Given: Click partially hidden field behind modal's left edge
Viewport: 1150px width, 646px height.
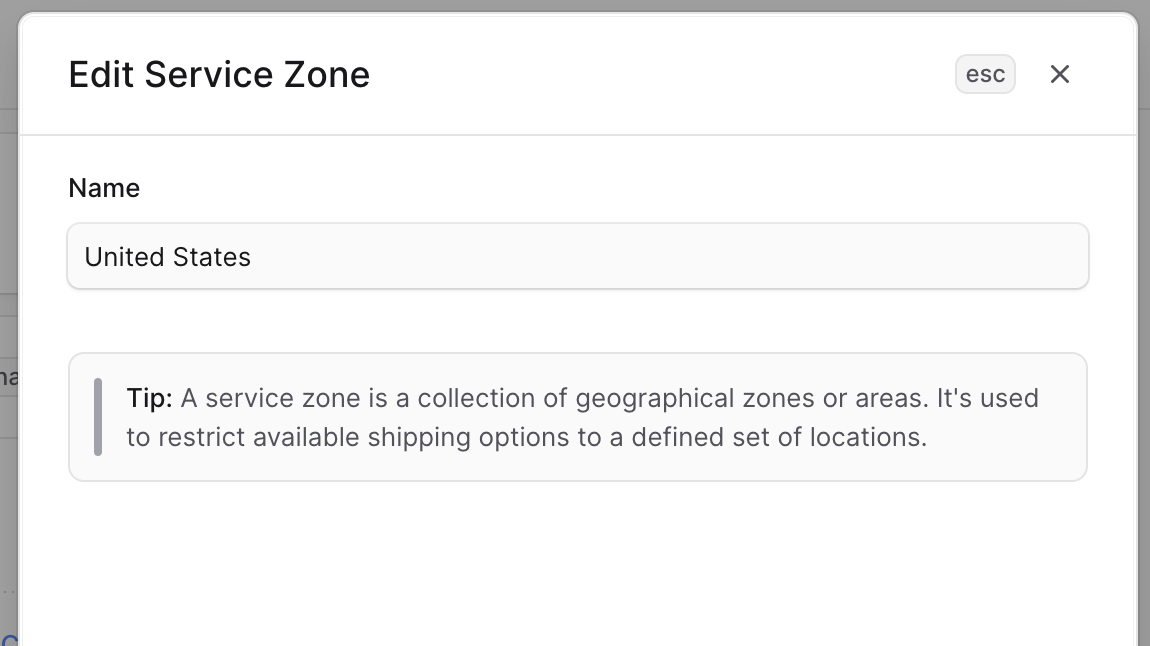Looking at the screenshot, I should 8,378.
